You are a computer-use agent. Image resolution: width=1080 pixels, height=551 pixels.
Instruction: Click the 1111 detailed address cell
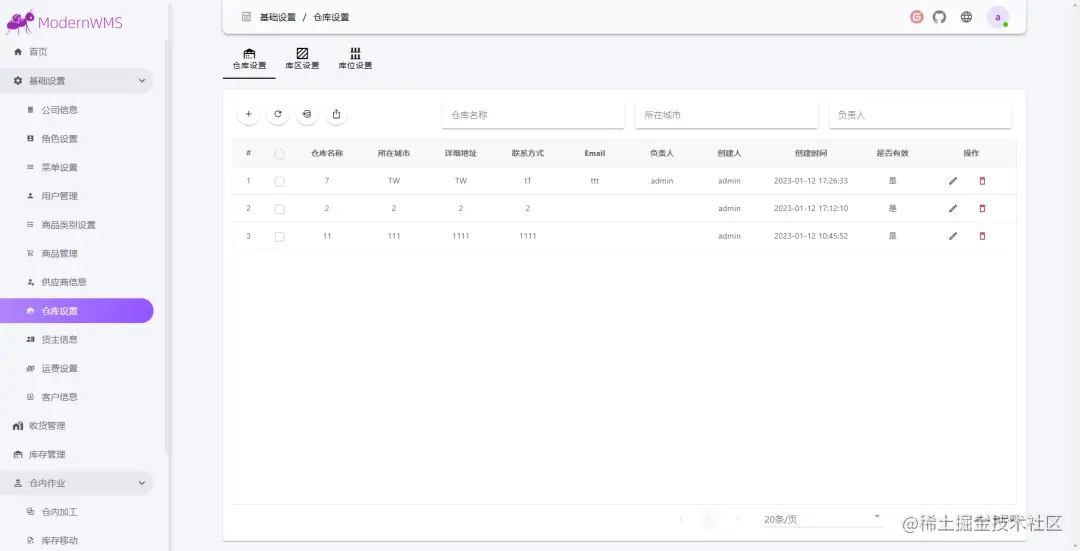461,236
